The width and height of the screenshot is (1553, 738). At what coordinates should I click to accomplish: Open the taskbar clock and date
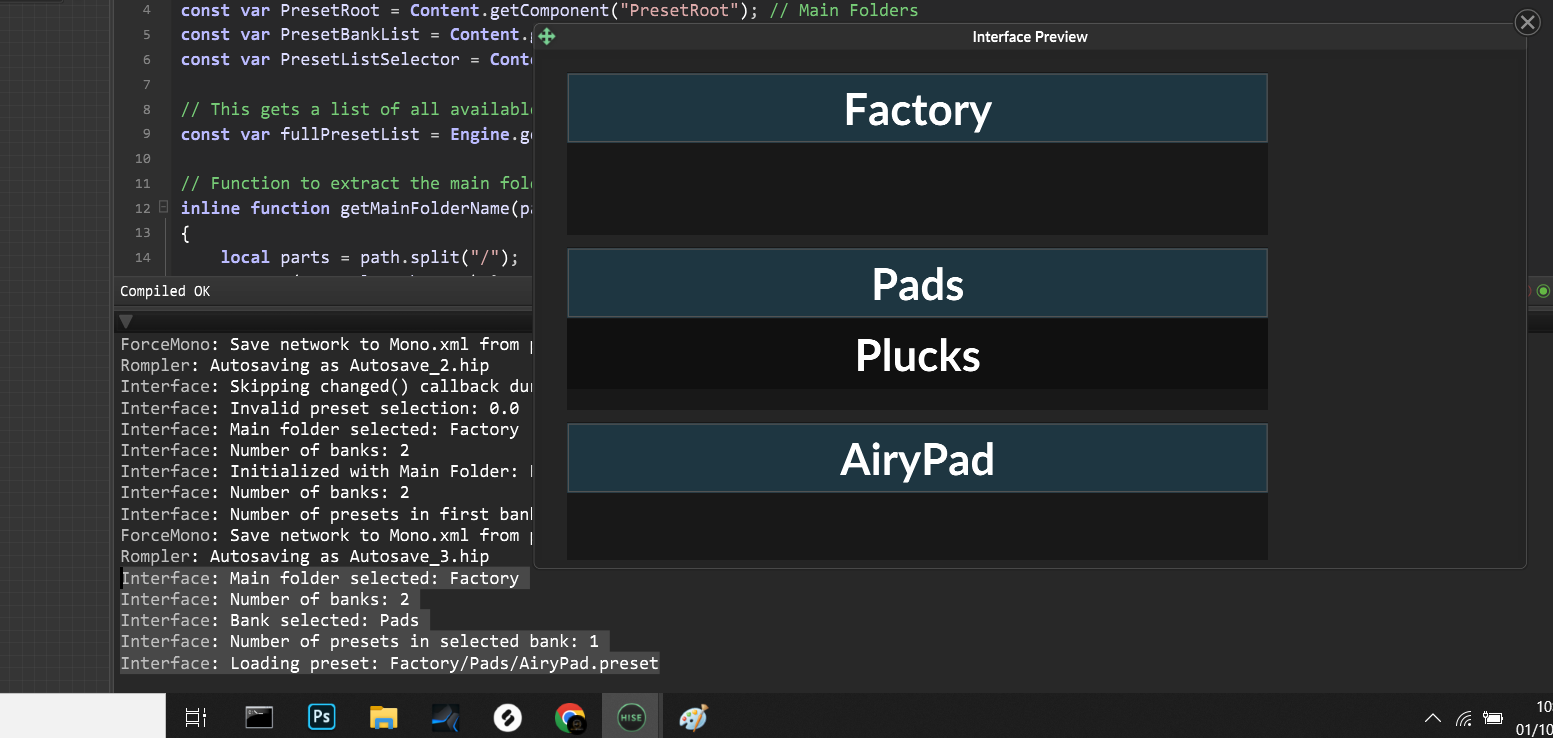point(1535,717)
